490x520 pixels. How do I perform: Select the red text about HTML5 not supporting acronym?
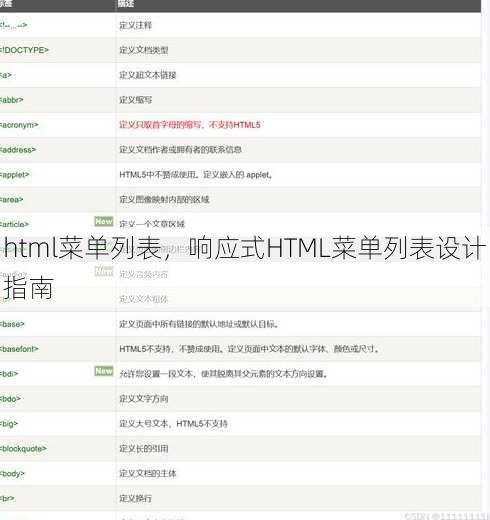coord(190,125)
